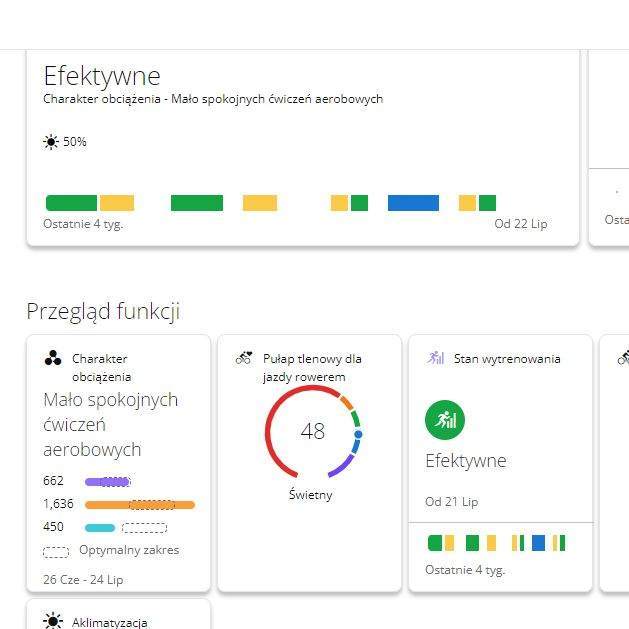The height and width of the screenshot is (629, 629).
Task: Click the standalone yellow bar in top timeline
Action: pyautogui.click(x=260, y=203)
